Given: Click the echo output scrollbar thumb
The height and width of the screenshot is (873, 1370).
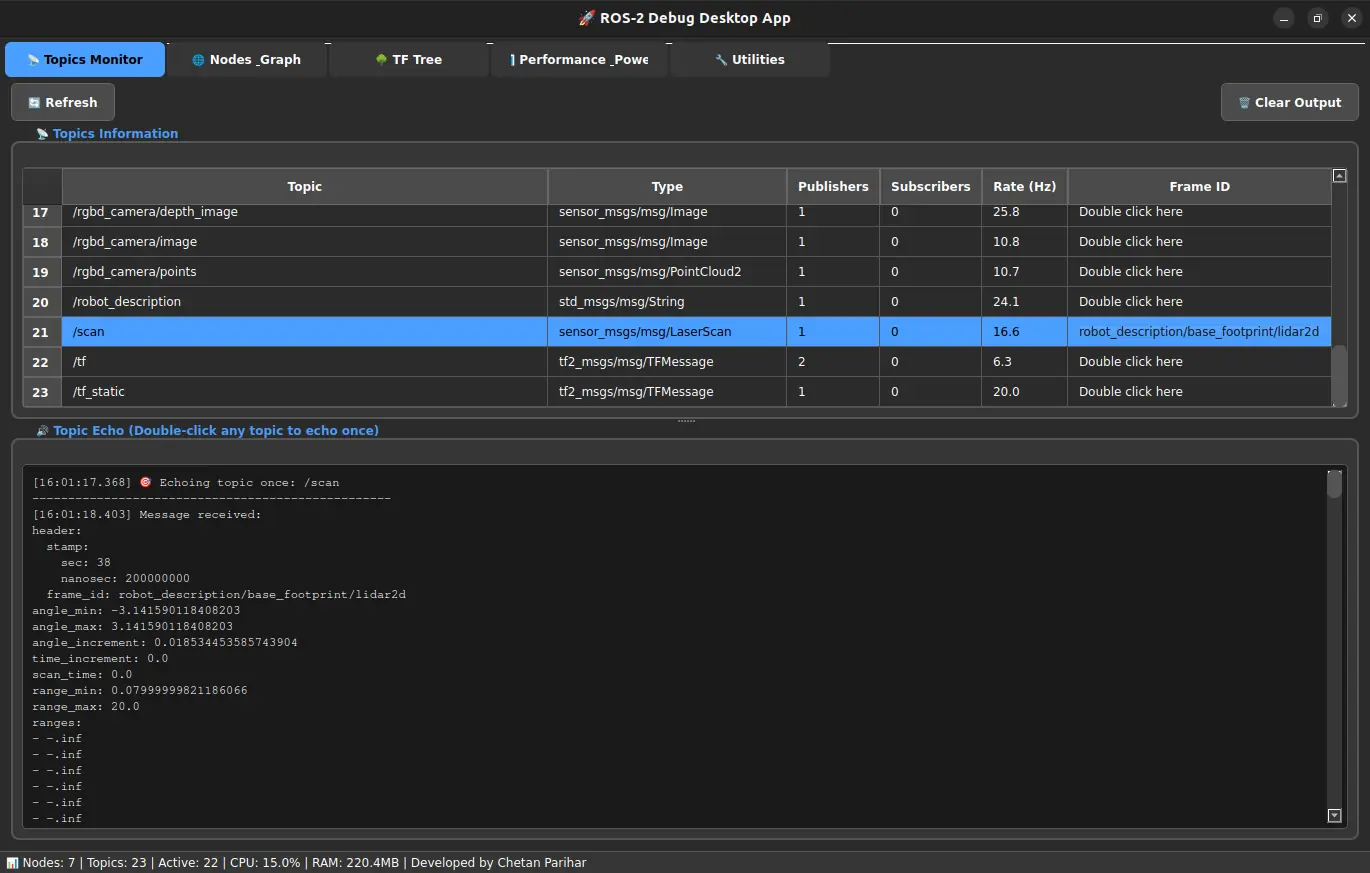Looking at the screenshot, I should 1334,485.
